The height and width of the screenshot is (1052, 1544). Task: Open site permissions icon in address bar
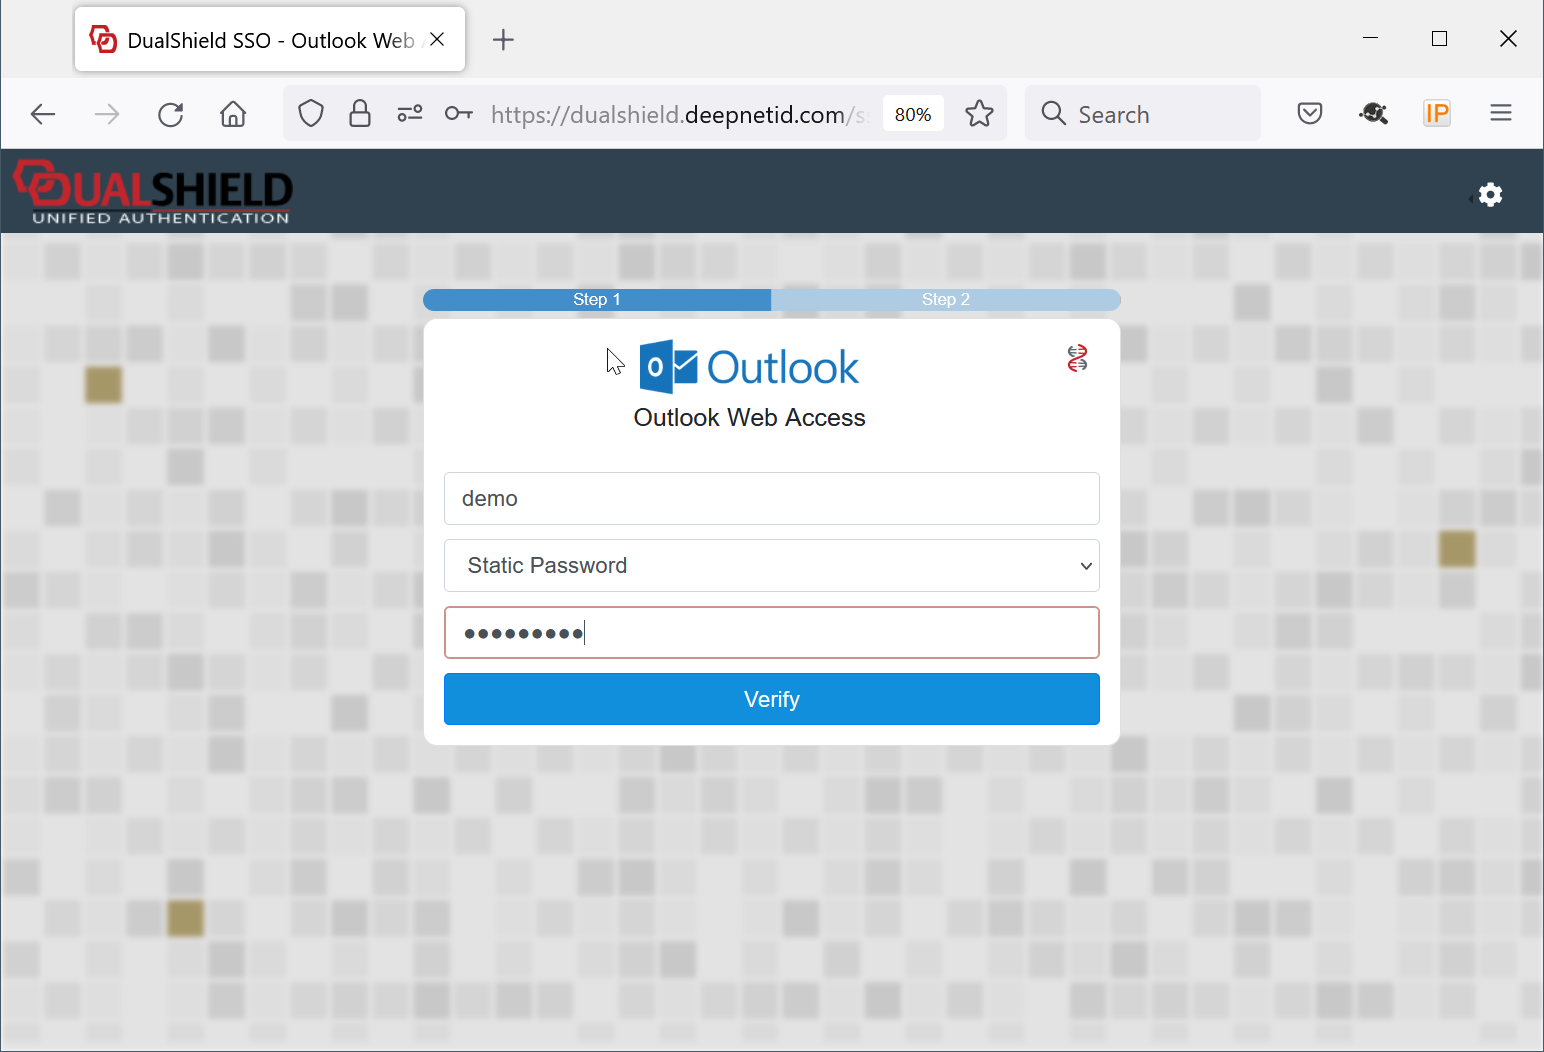[410, 114]
